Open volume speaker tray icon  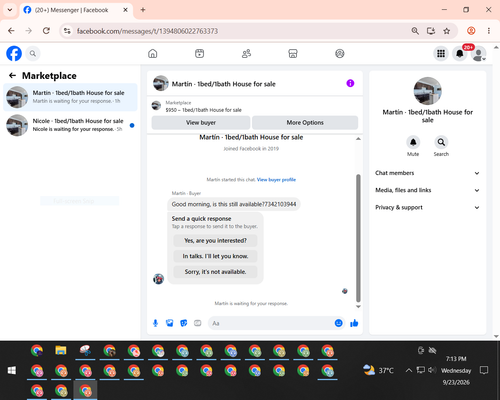pos(432,370)
